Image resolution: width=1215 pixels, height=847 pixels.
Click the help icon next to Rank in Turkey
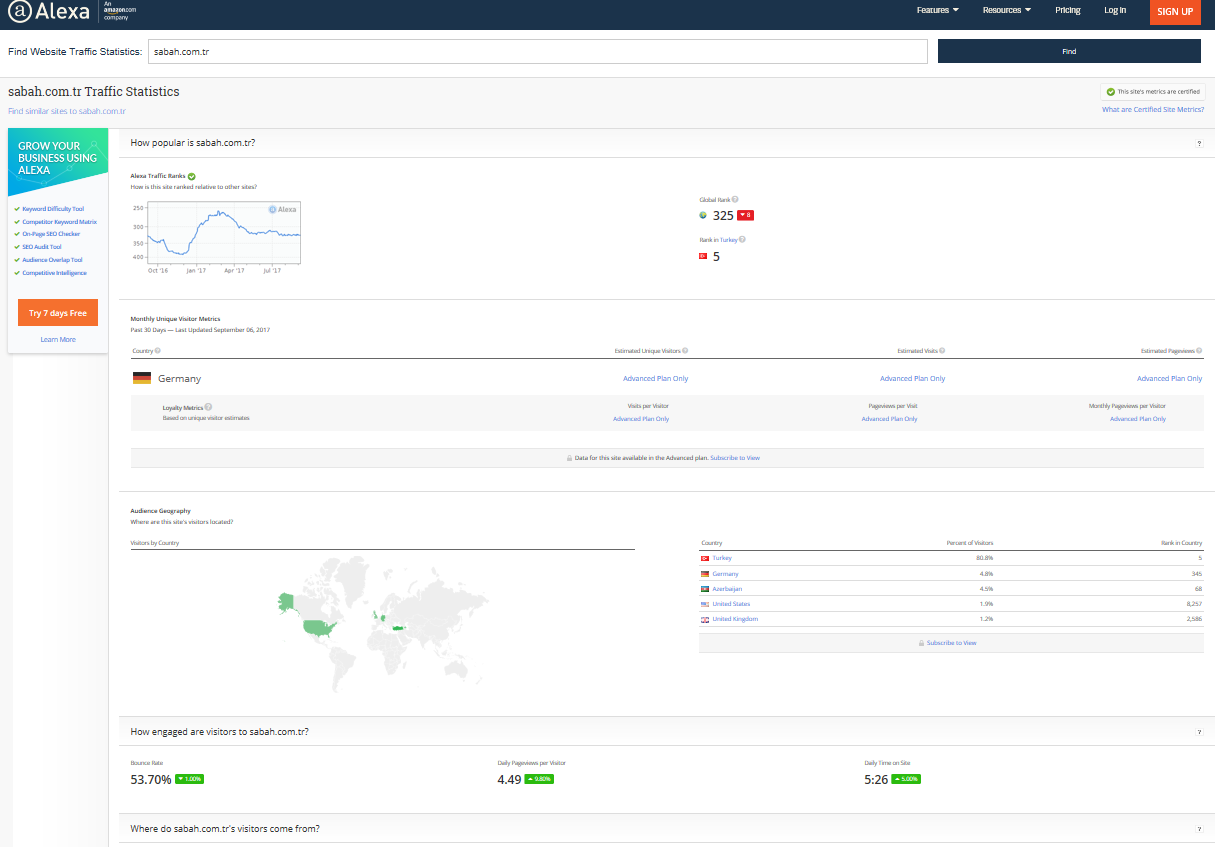click(x=742, y=240)
